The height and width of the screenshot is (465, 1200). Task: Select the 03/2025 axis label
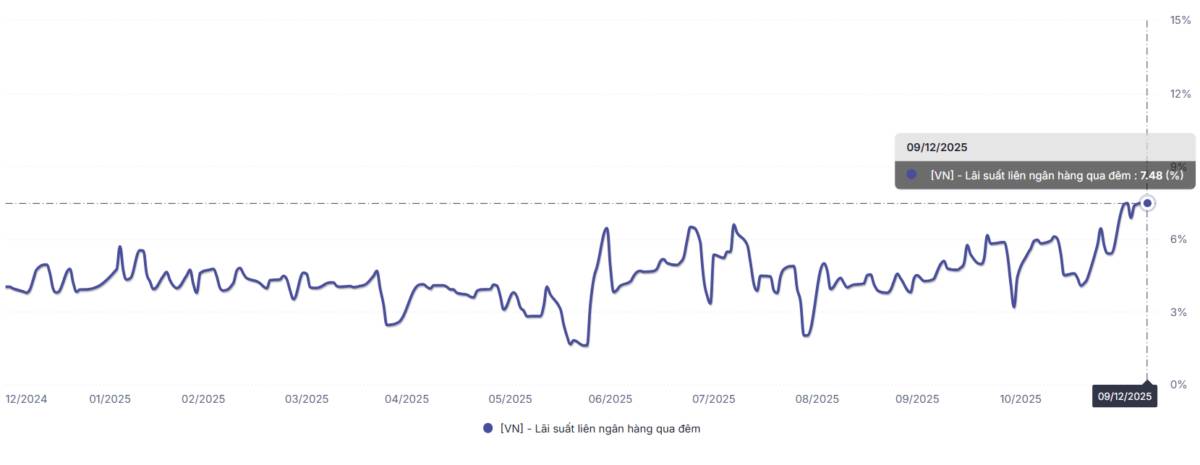[307, 398]
